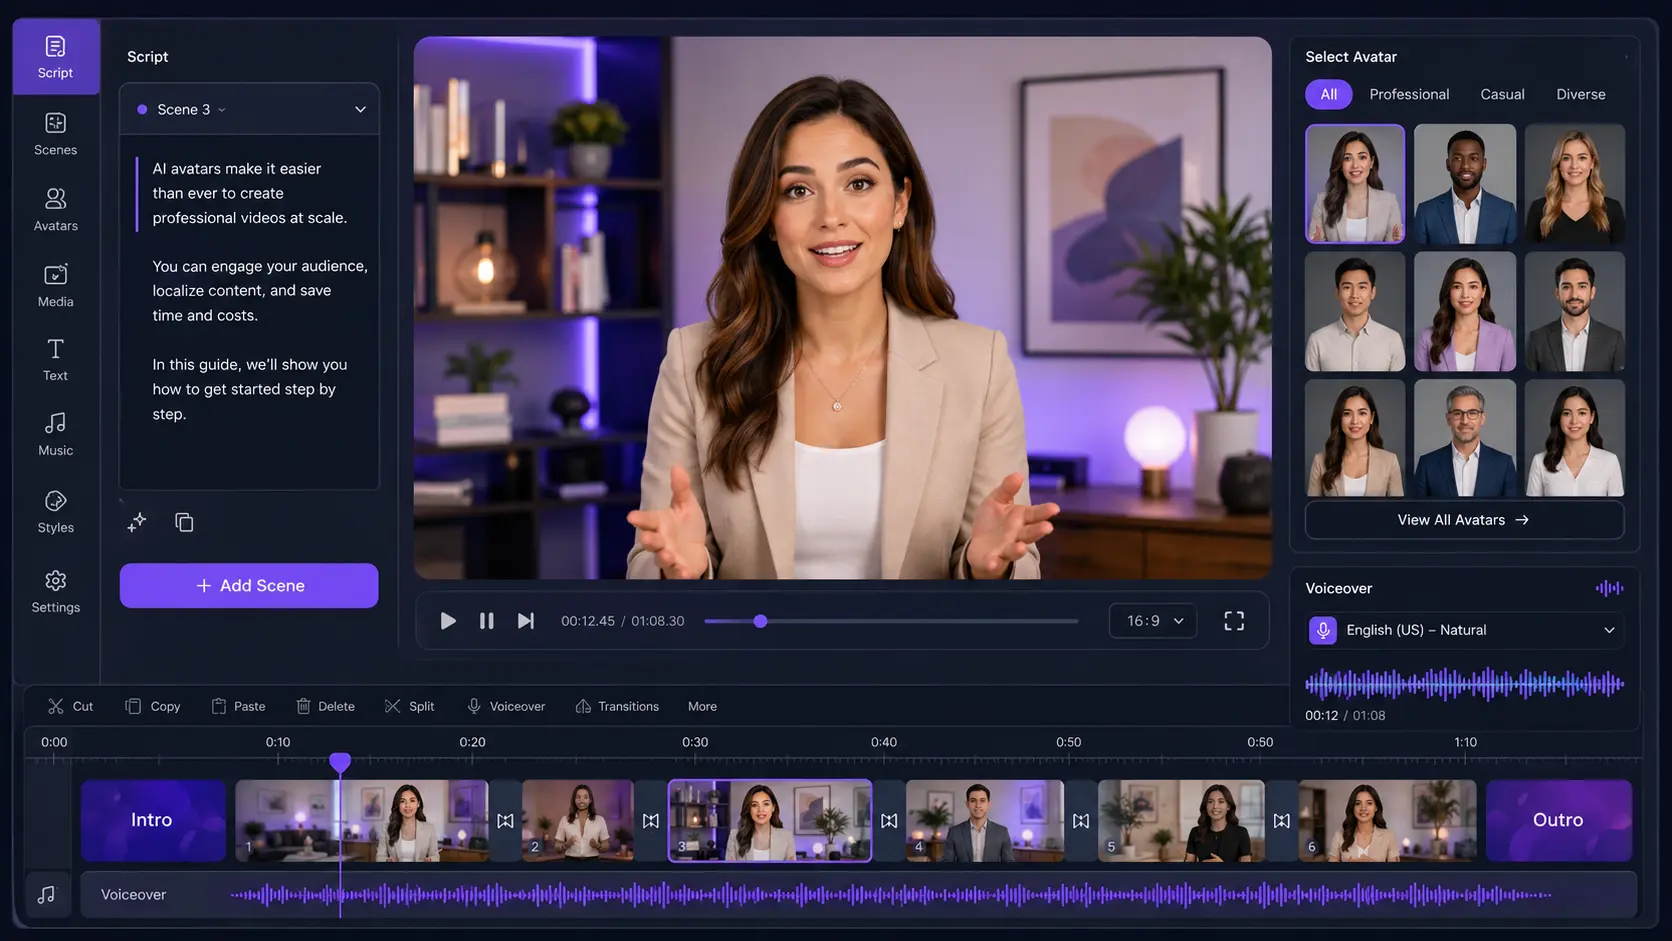The width and height of the screenshot is (1672, 941).
Task: Click Delete in the timeline toolbar
Action: click(326, 706)
